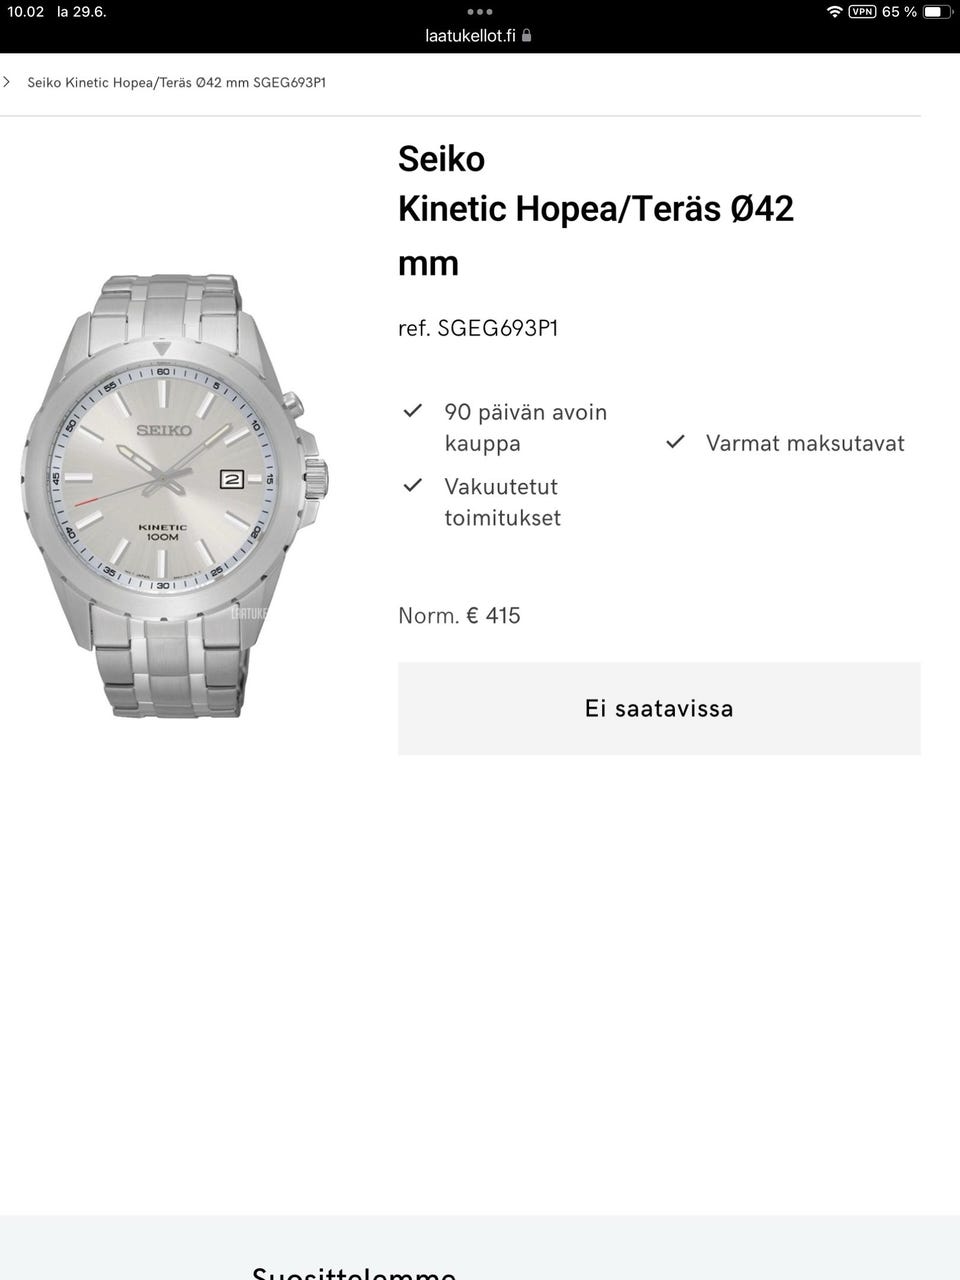This screenshot has height=1280, width=960.
Task: Tap the Seiko watch product image
Action: click(175, 495)
